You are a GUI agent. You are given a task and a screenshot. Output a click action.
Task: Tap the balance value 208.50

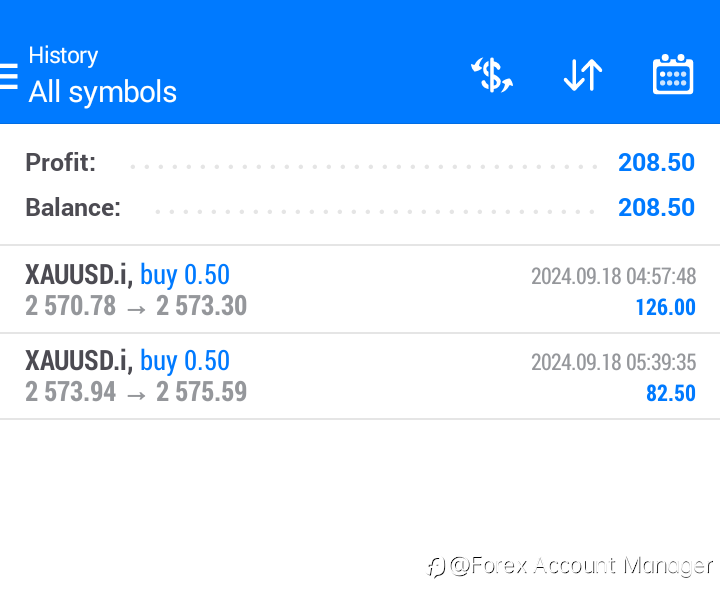pos(656,208)
